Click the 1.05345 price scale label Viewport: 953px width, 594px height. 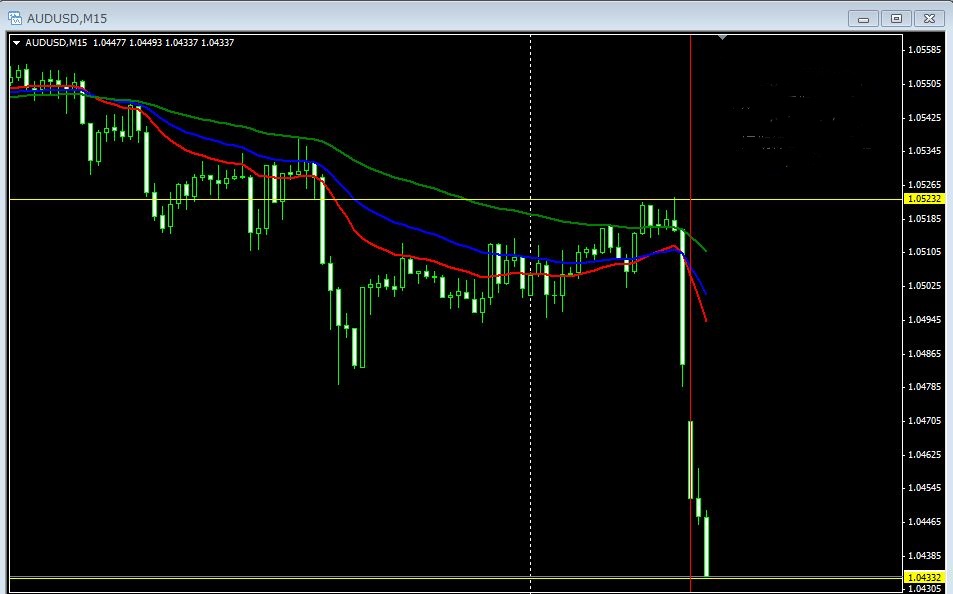(x=924, y=151)
